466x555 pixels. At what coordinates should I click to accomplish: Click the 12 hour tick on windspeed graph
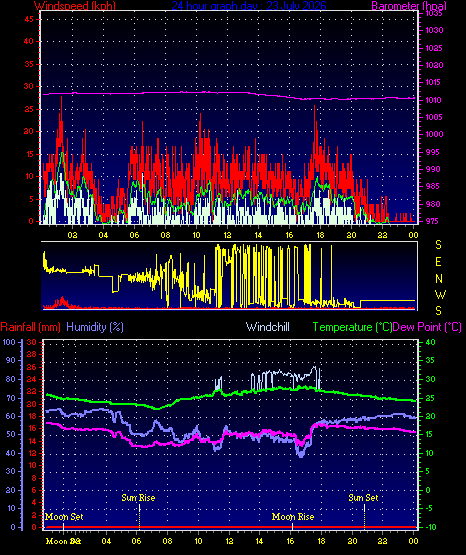coord(227,235)
